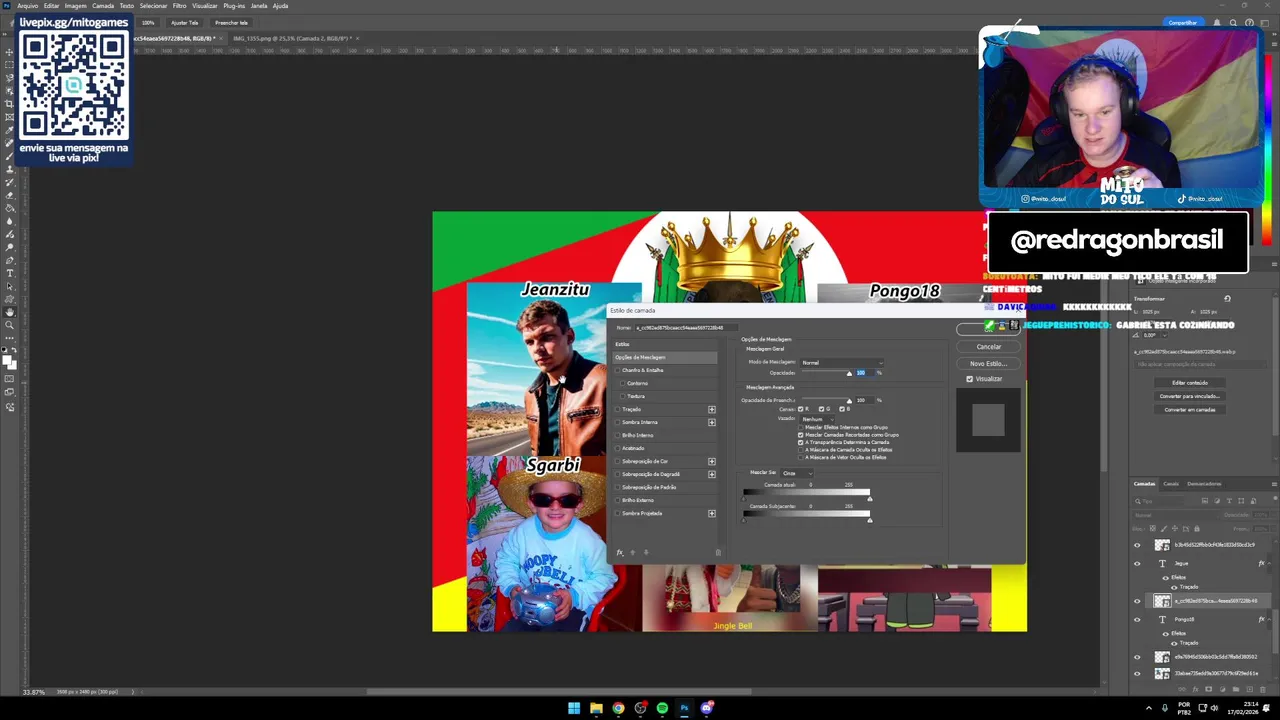Screen dimensions: 1280x720
Task: Open the Mesclar Se dropdown set to Cinza
Action: click(797, 473)
